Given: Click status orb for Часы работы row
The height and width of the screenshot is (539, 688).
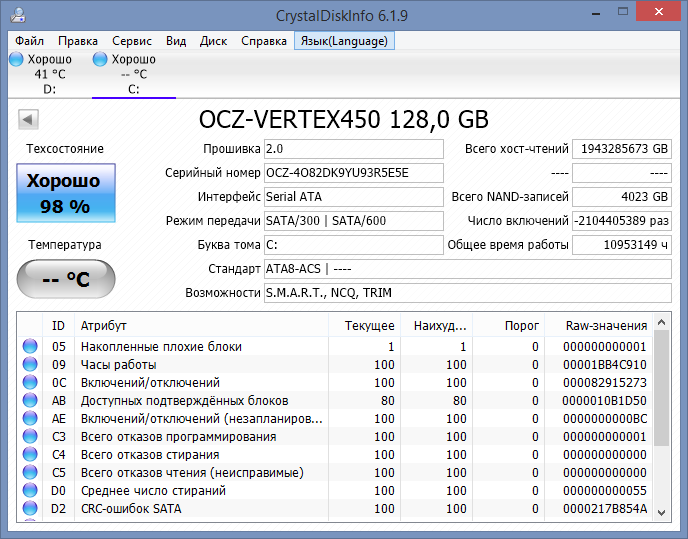Looking at the screenshot, I should coord(30,365).
